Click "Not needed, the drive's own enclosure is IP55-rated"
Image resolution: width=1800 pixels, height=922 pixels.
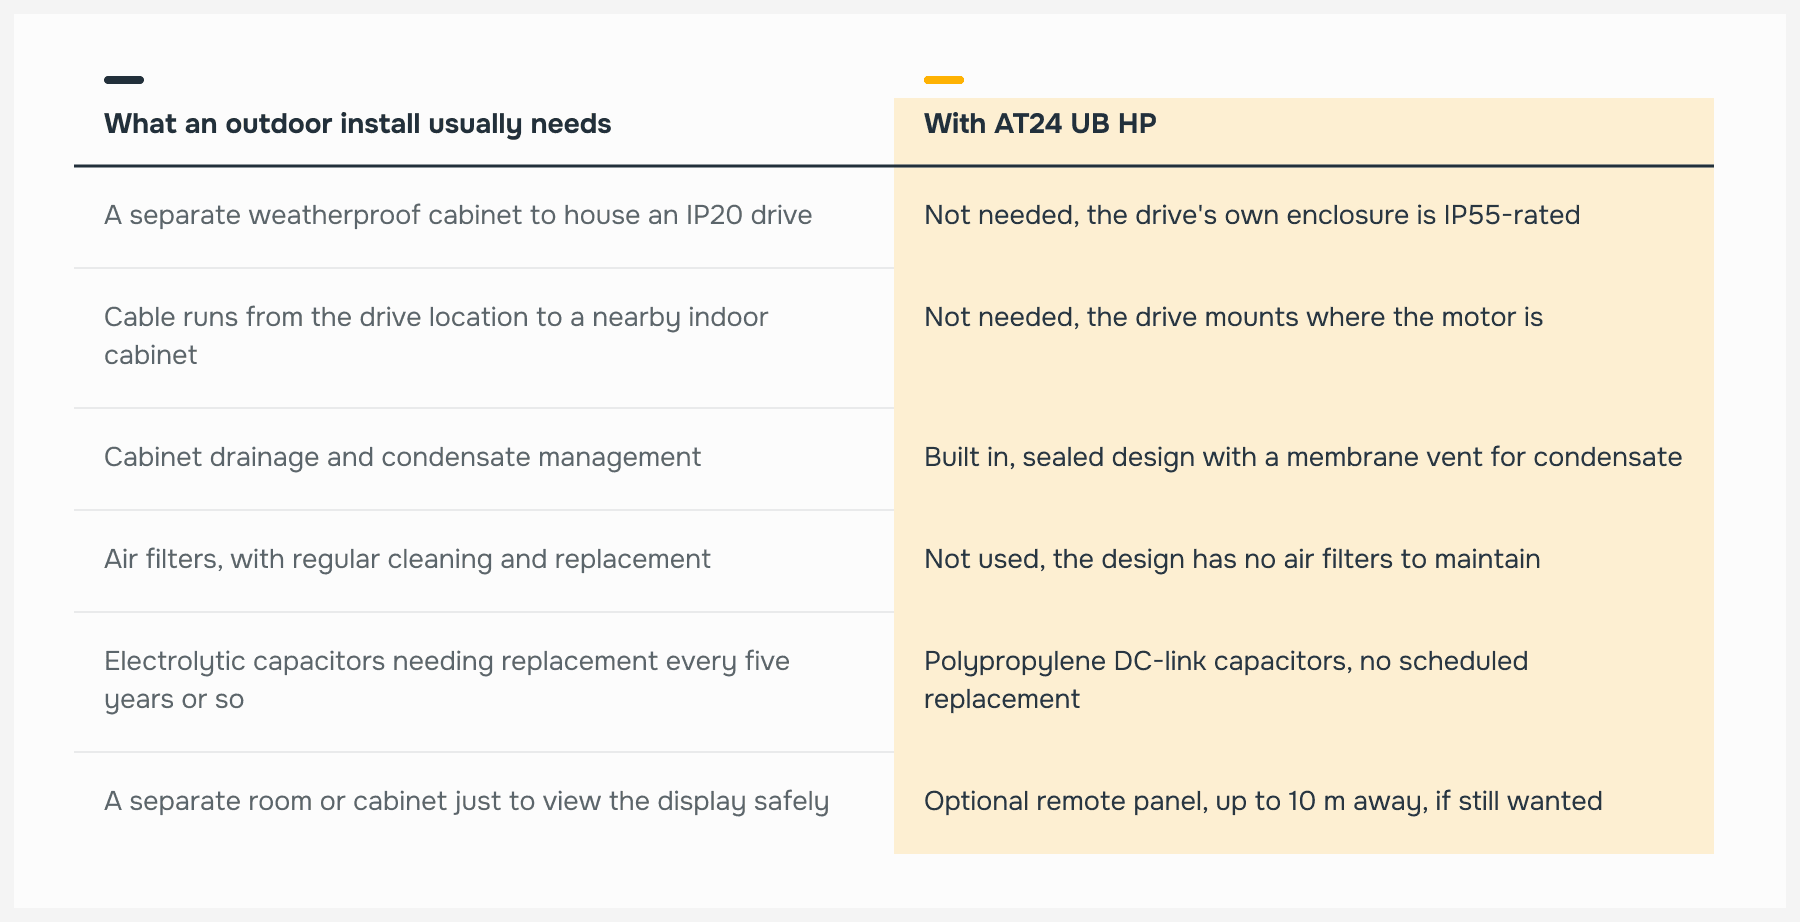point(1252,215)
